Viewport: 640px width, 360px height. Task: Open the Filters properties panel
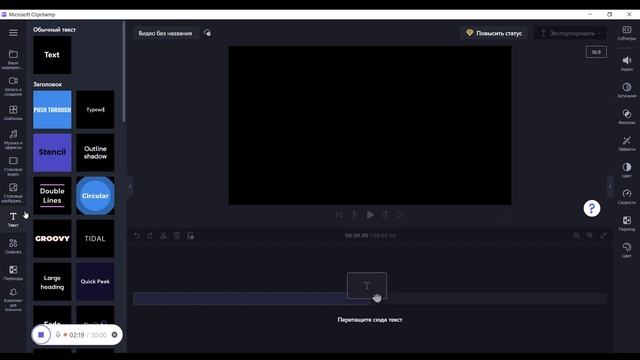[x=627, y=117]
